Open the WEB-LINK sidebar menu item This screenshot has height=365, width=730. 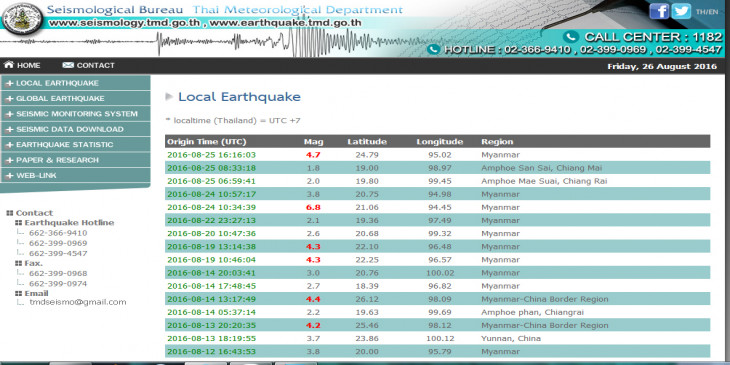point(75,175)
